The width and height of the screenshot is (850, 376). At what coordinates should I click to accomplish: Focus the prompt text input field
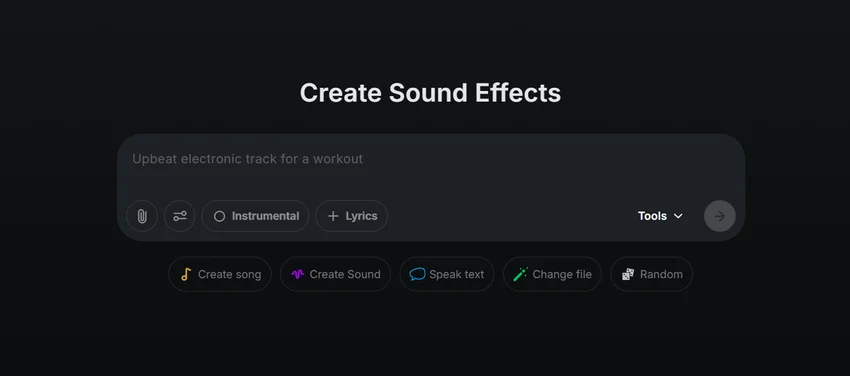(x=430, y=167)
